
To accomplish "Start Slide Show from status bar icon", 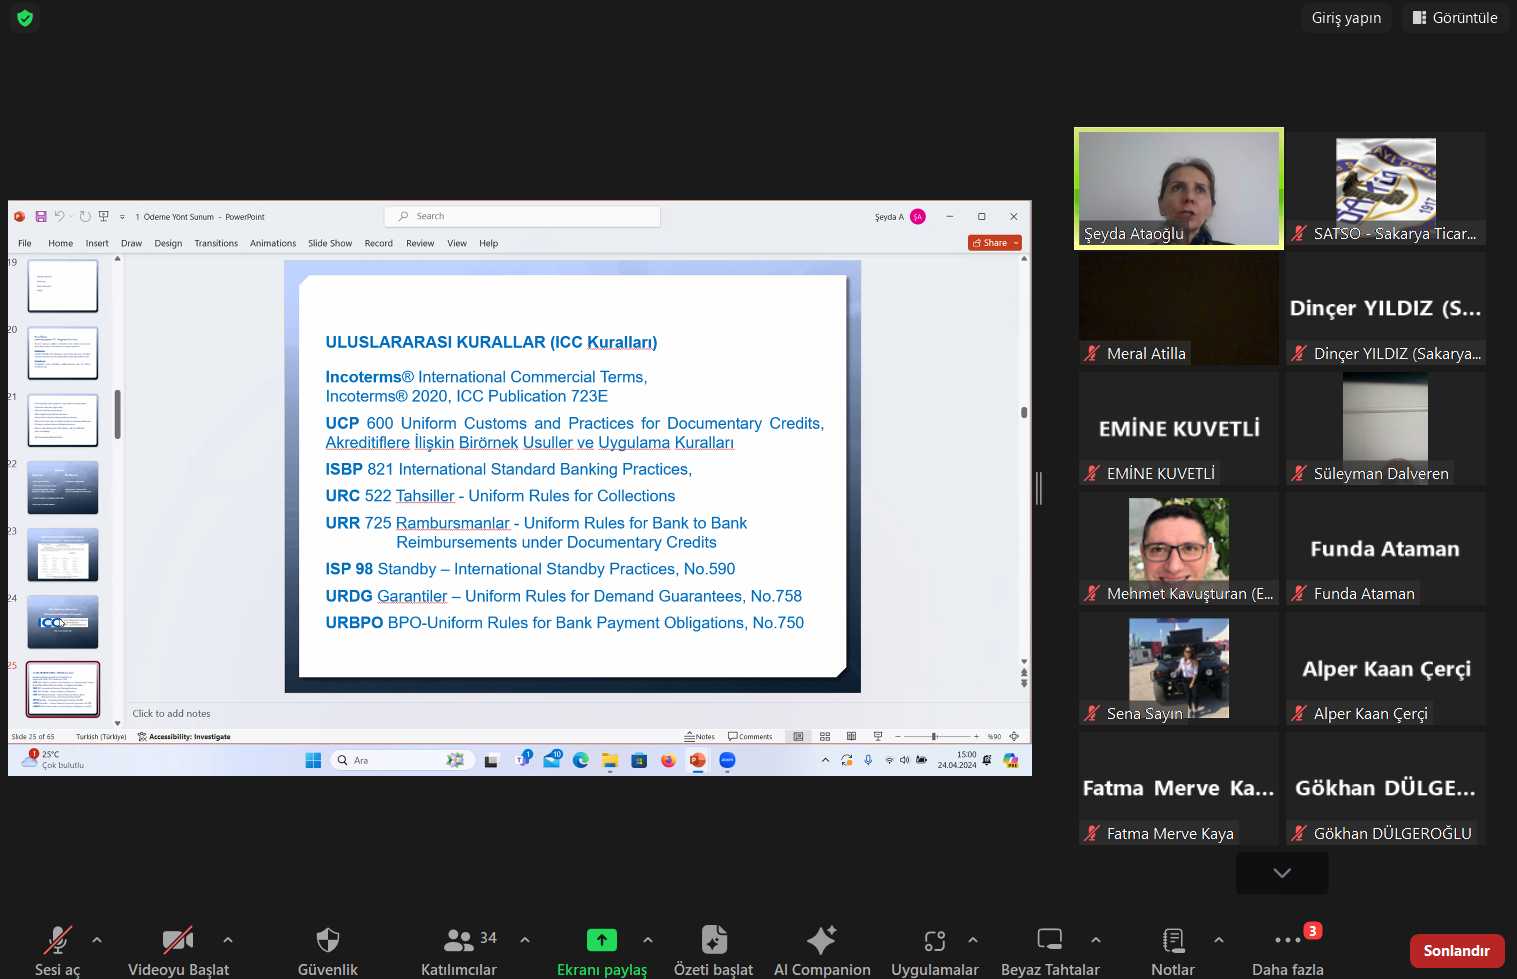I will click(878, 736).
